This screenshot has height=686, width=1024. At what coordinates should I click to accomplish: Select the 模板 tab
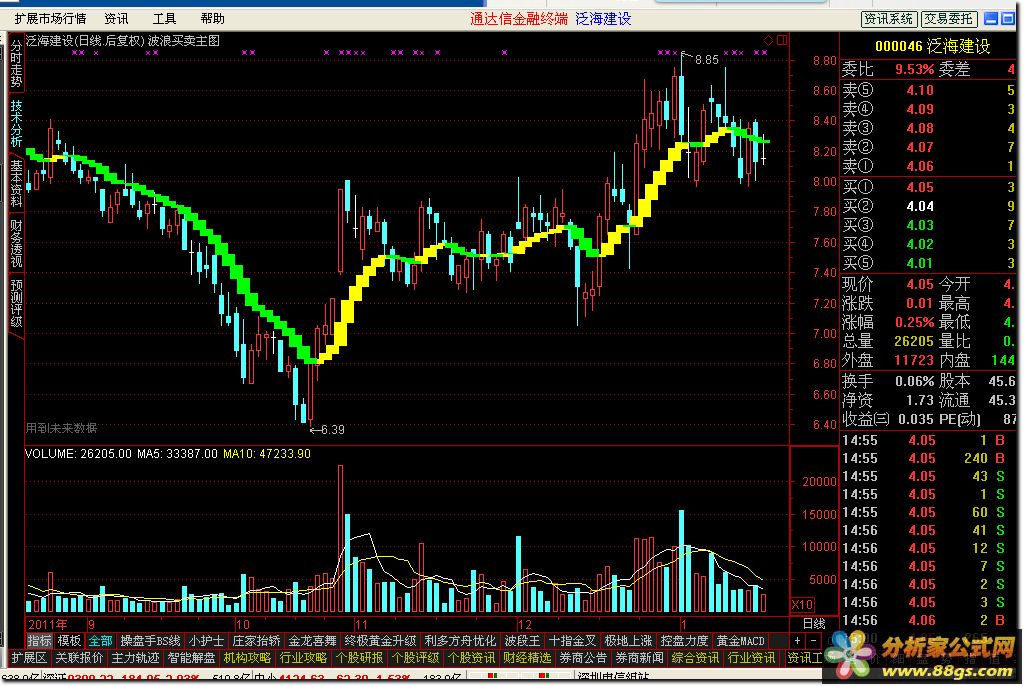[x=69, y=641]
